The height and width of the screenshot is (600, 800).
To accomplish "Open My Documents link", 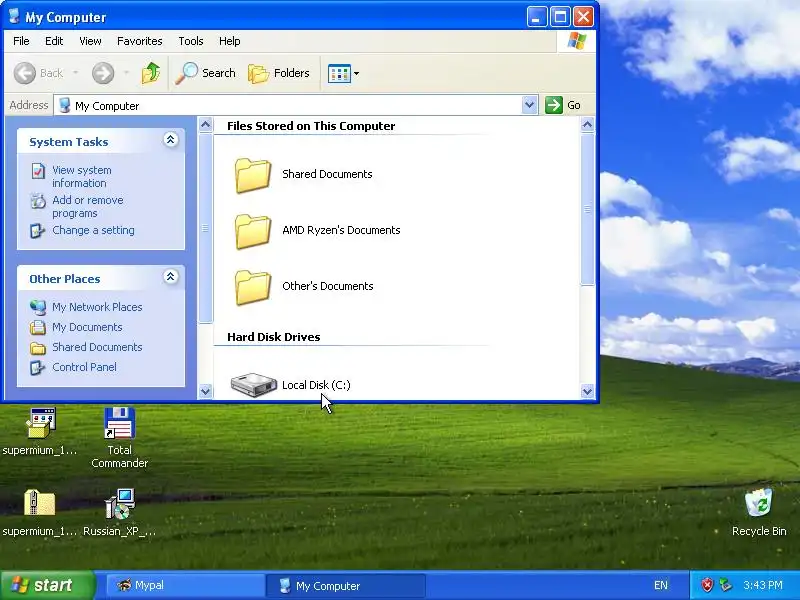I will pyautogui.click(x=87, y=327).
